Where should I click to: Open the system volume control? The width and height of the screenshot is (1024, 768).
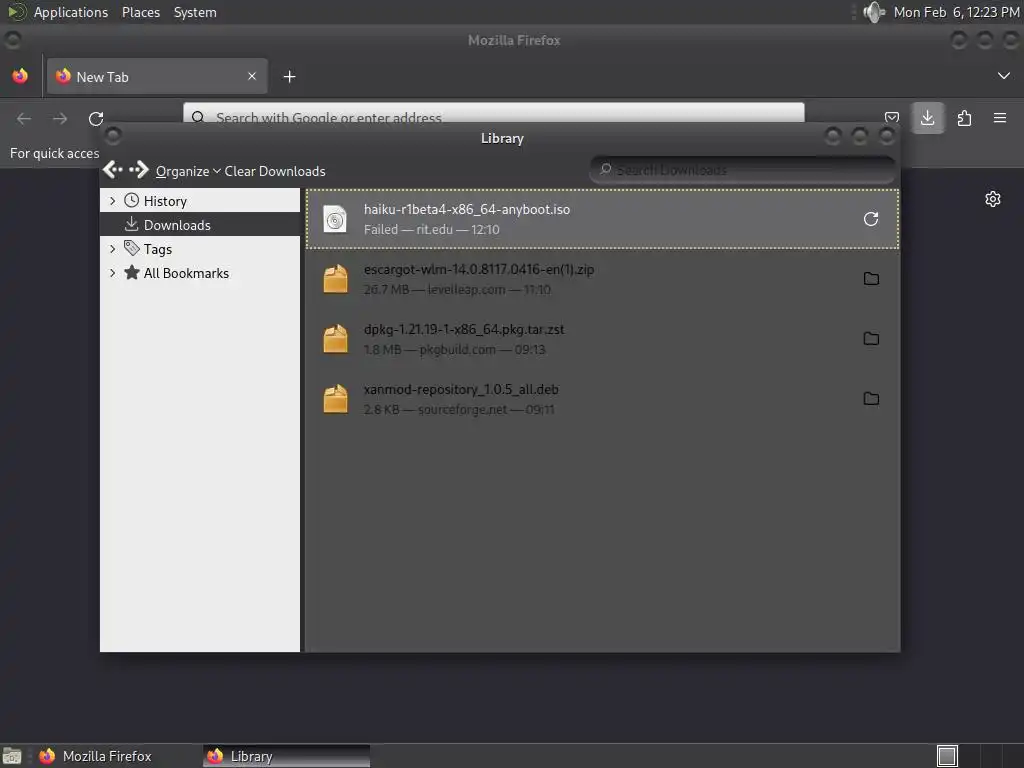click(x=874, y=12)
